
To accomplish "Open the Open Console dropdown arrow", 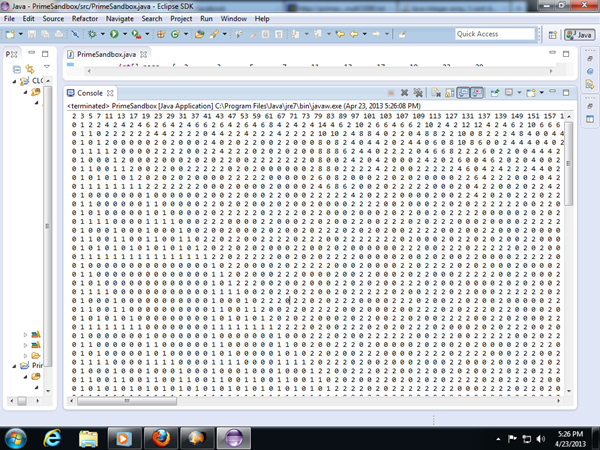I will (541, 93).
